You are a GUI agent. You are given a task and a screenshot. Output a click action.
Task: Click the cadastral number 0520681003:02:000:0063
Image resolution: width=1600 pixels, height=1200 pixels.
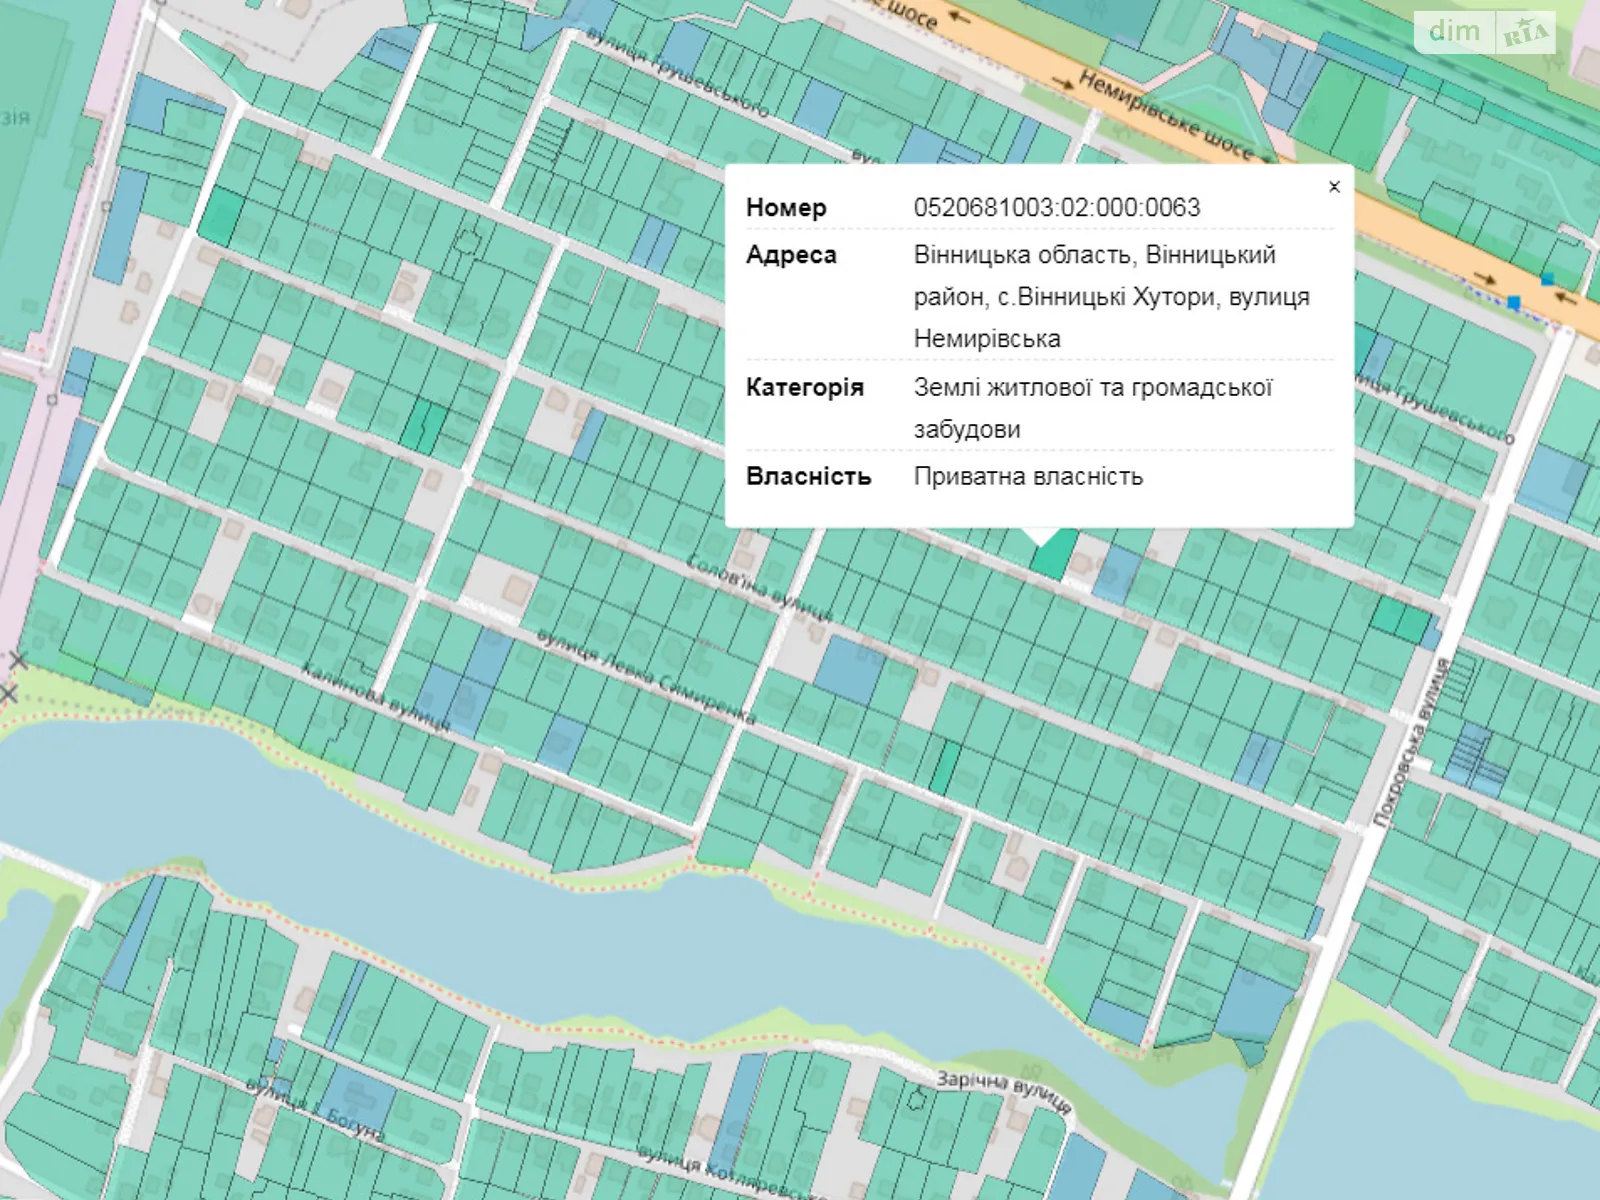[1057, 208]
